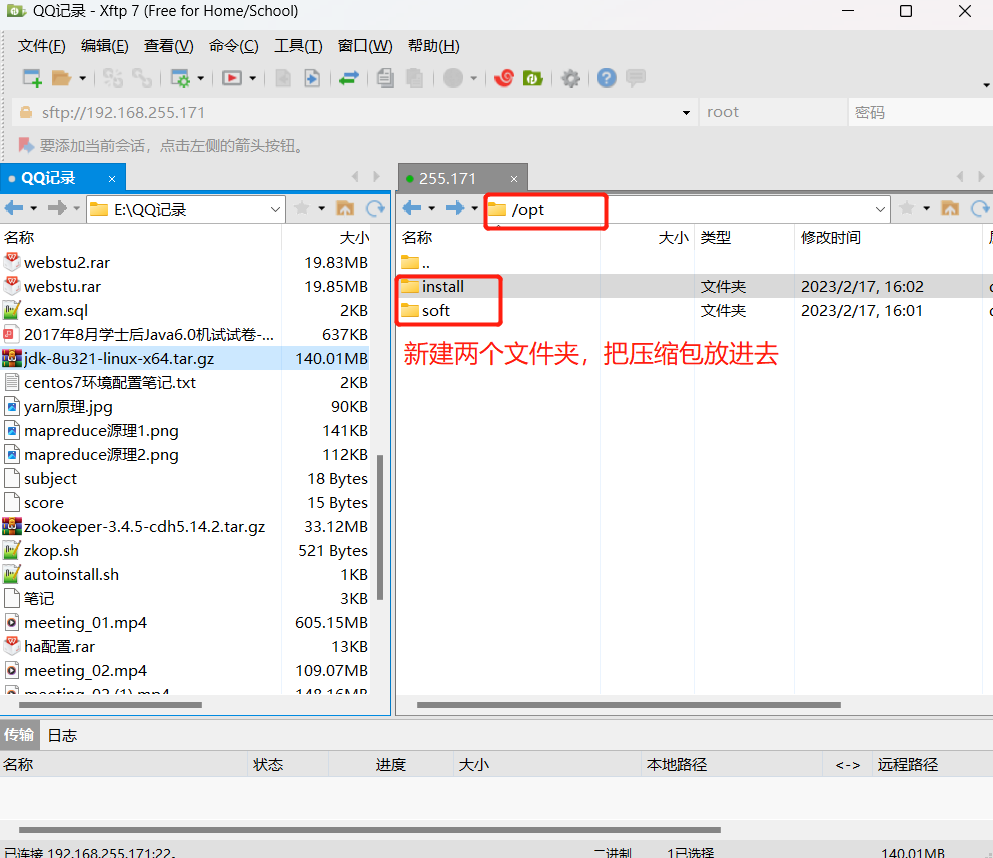Click local pane home folder icon

point(345,208)
